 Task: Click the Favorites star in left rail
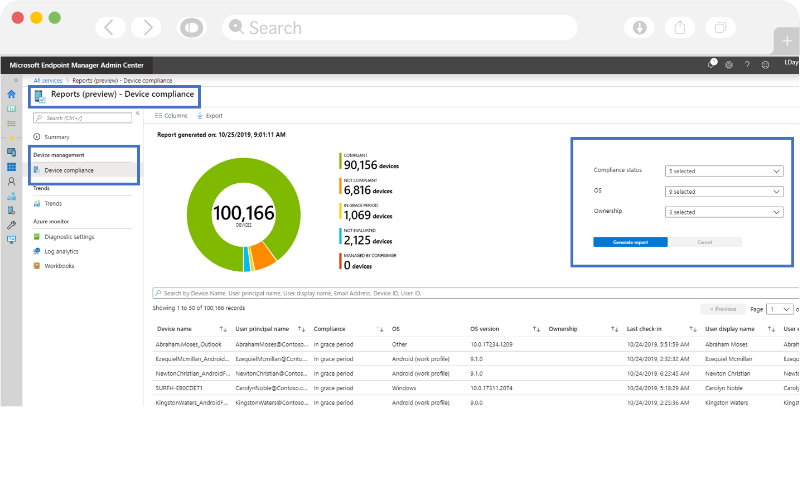click(11, 138)
